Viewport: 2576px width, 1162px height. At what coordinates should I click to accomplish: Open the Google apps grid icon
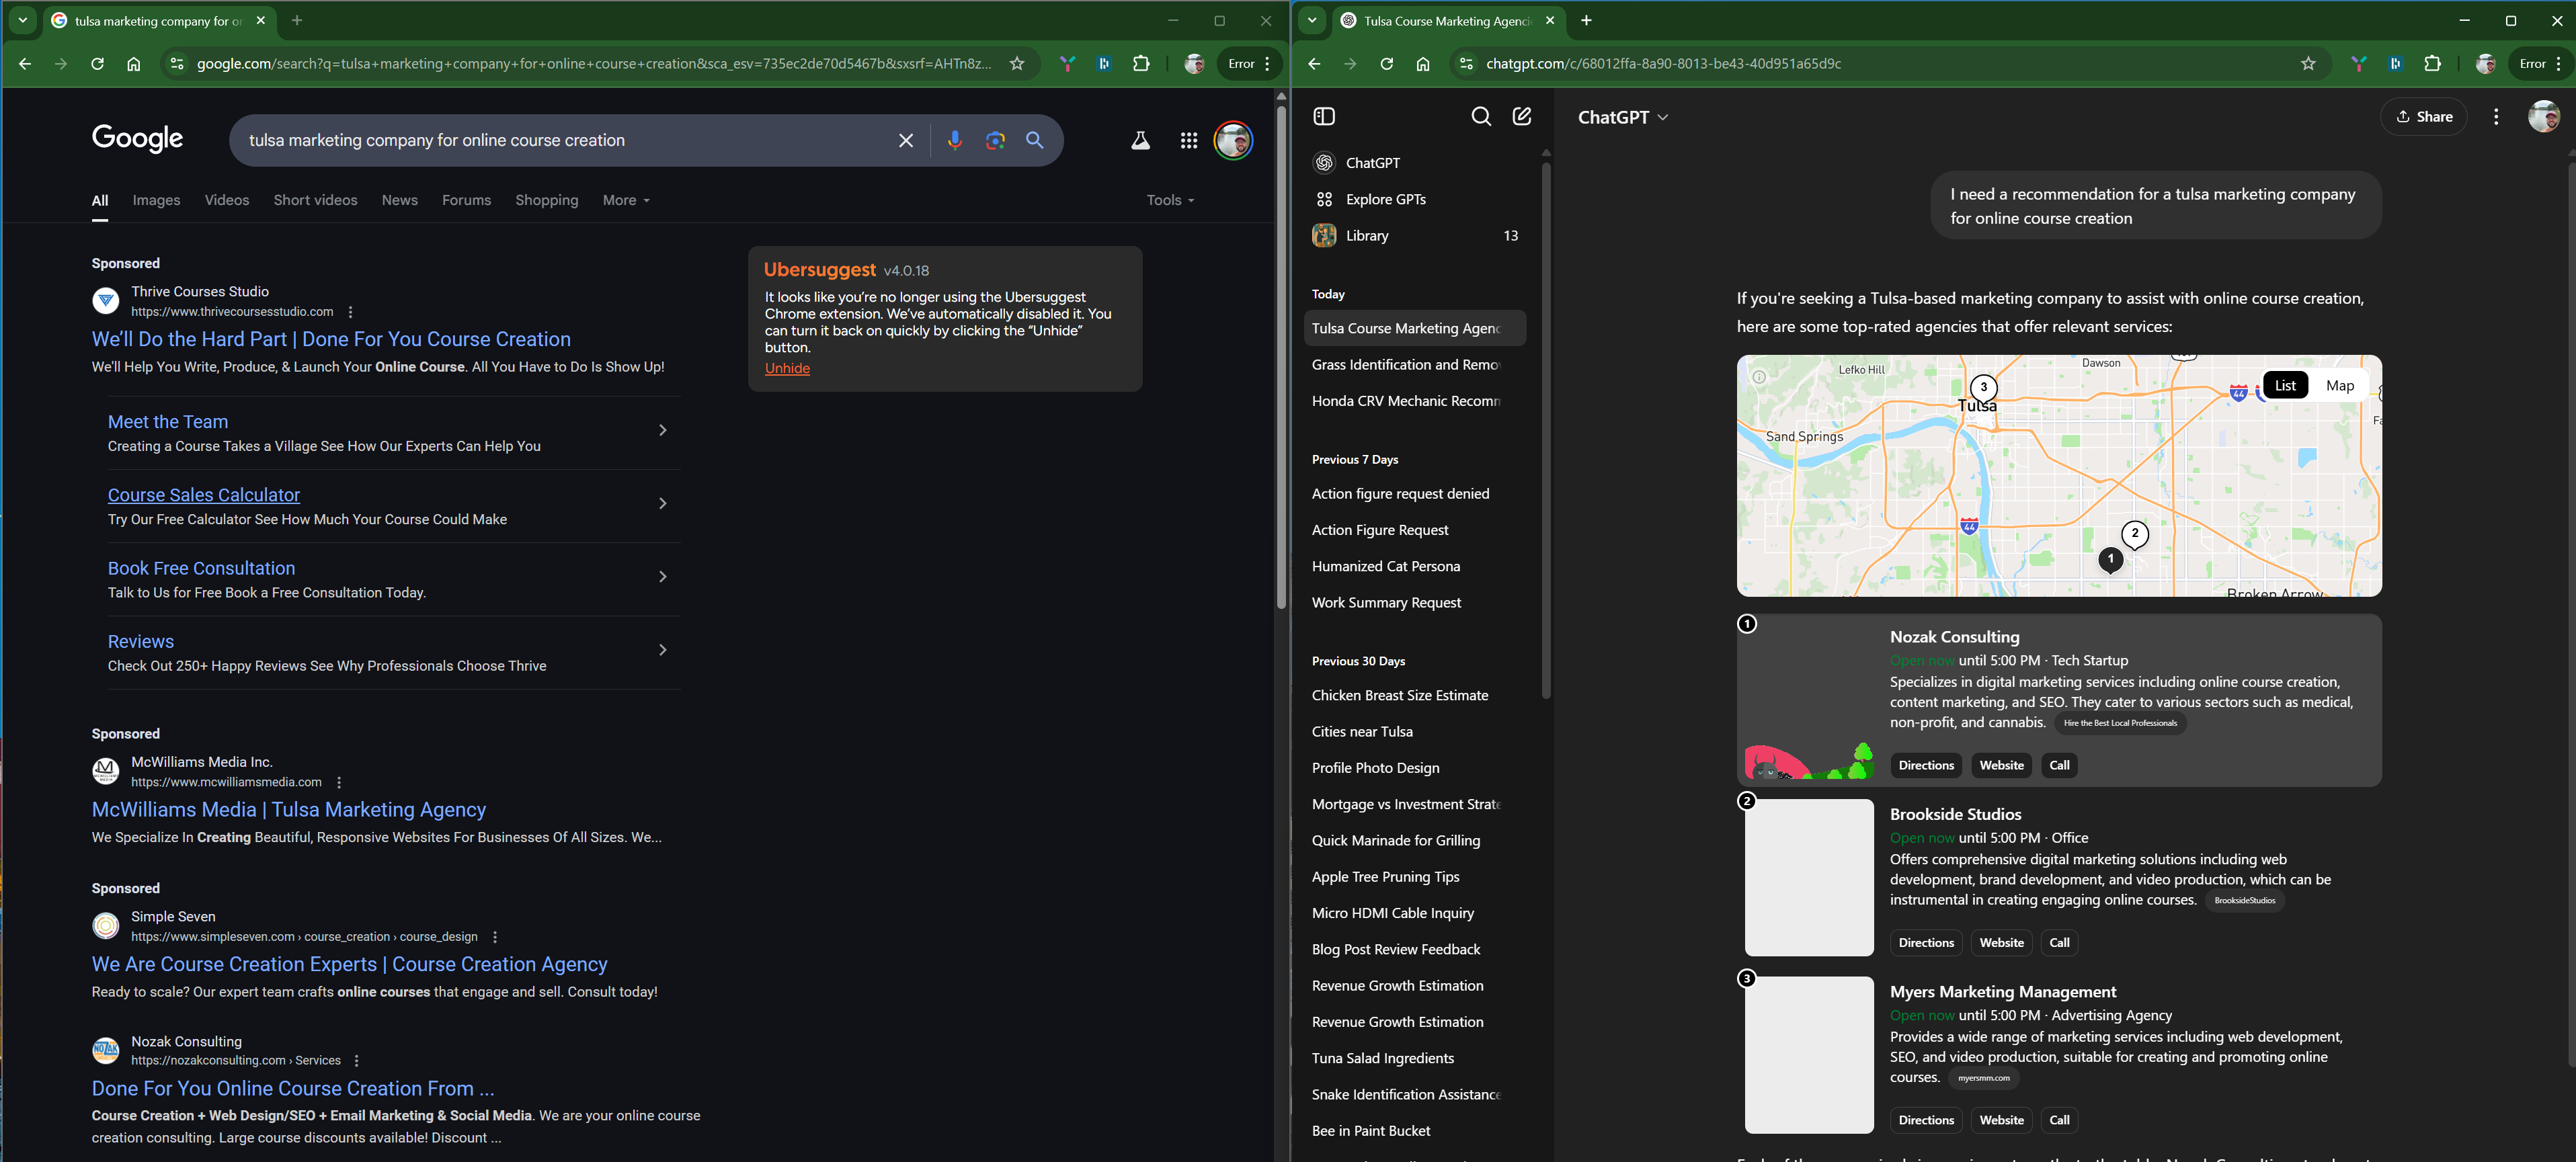1189,141
